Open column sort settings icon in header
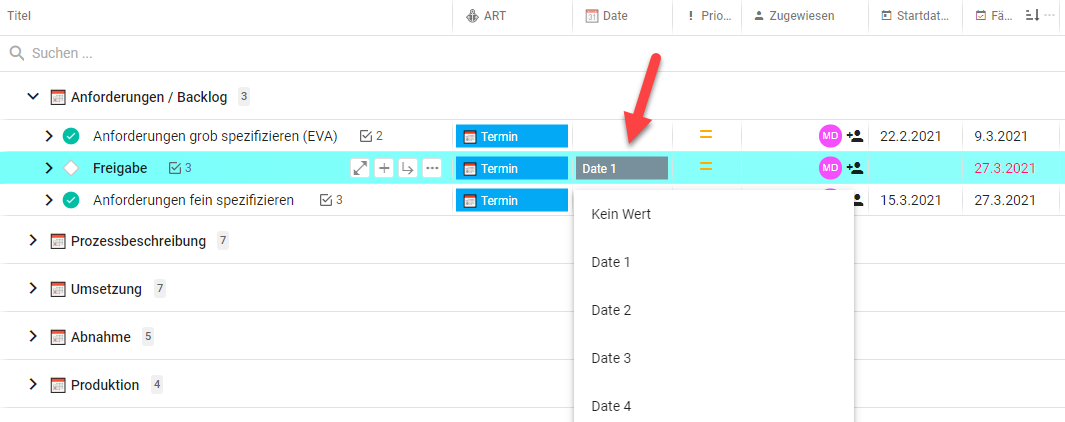Screen dimensions: 1065x422 coord(1032,16)
